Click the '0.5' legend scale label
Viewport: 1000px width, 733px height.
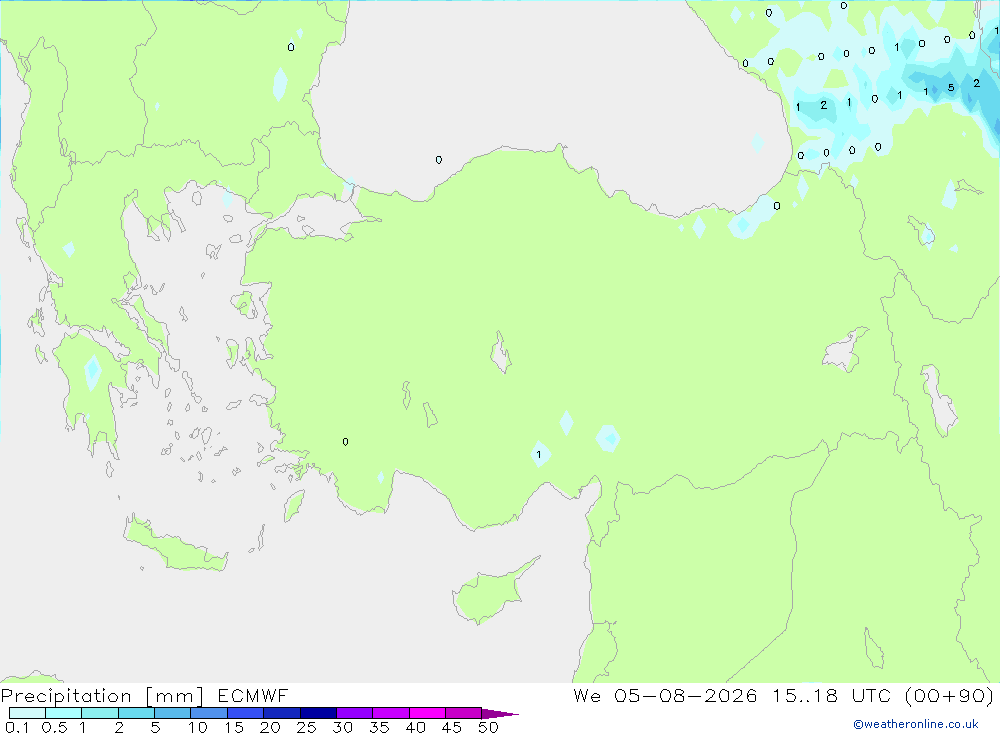click(54, 727)
